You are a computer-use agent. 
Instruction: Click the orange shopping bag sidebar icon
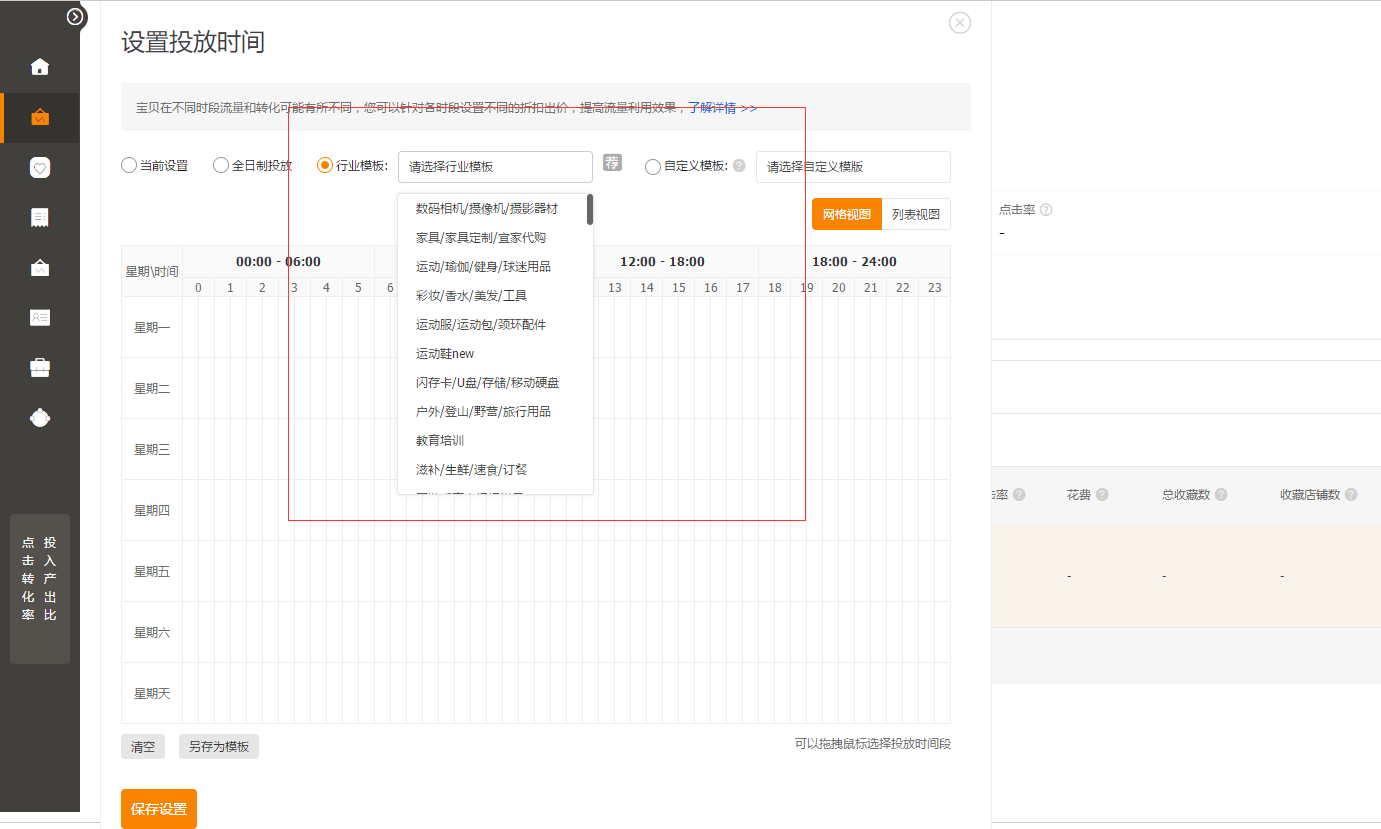[40, 118]
